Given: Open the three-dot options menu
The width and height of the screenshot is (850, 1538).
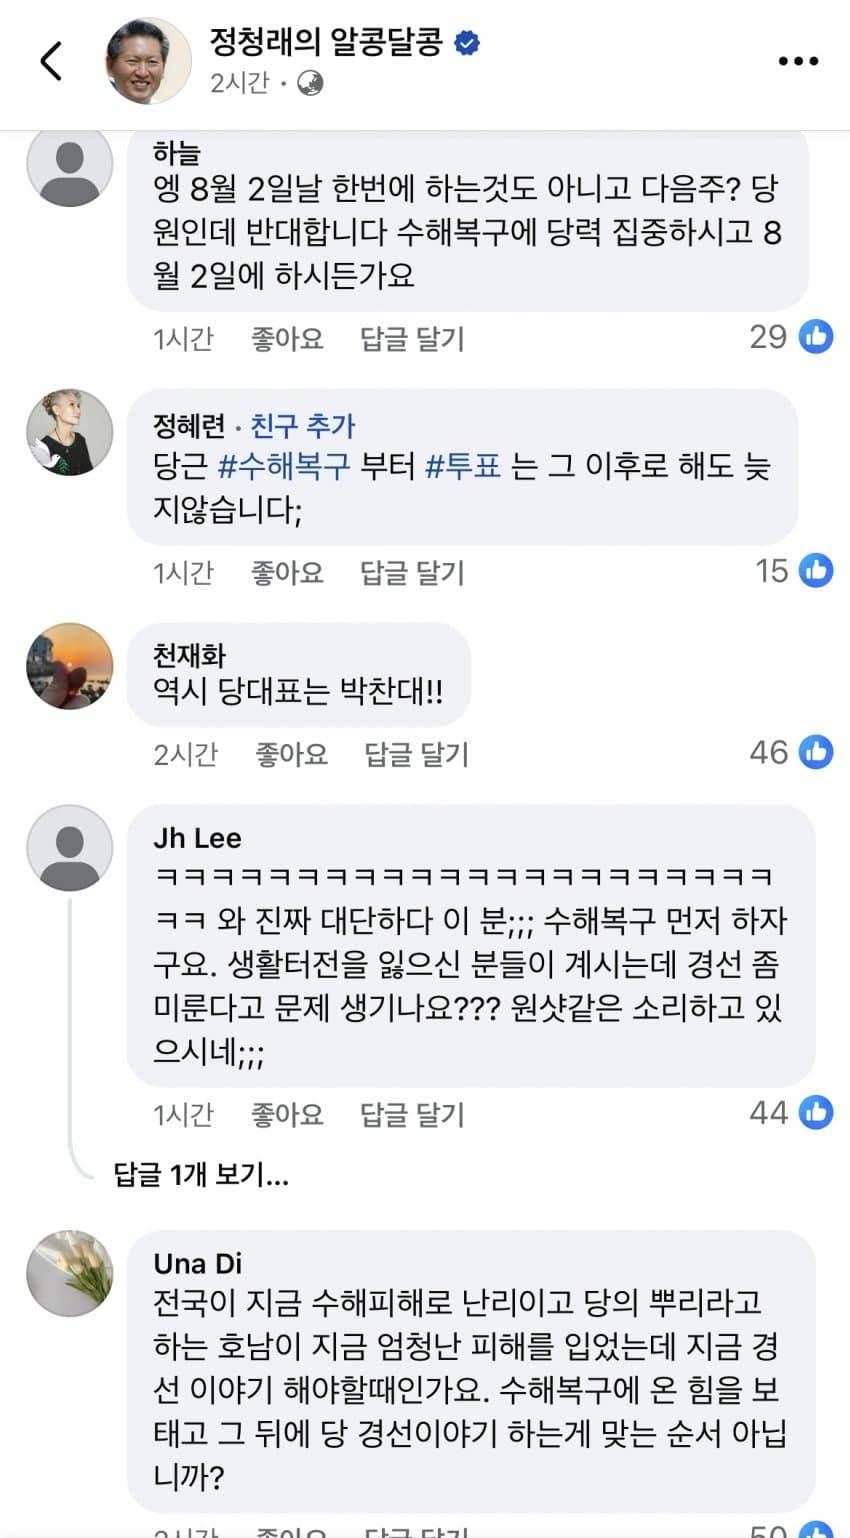Looking at the screenshot, I should click(x=797, y=60).
